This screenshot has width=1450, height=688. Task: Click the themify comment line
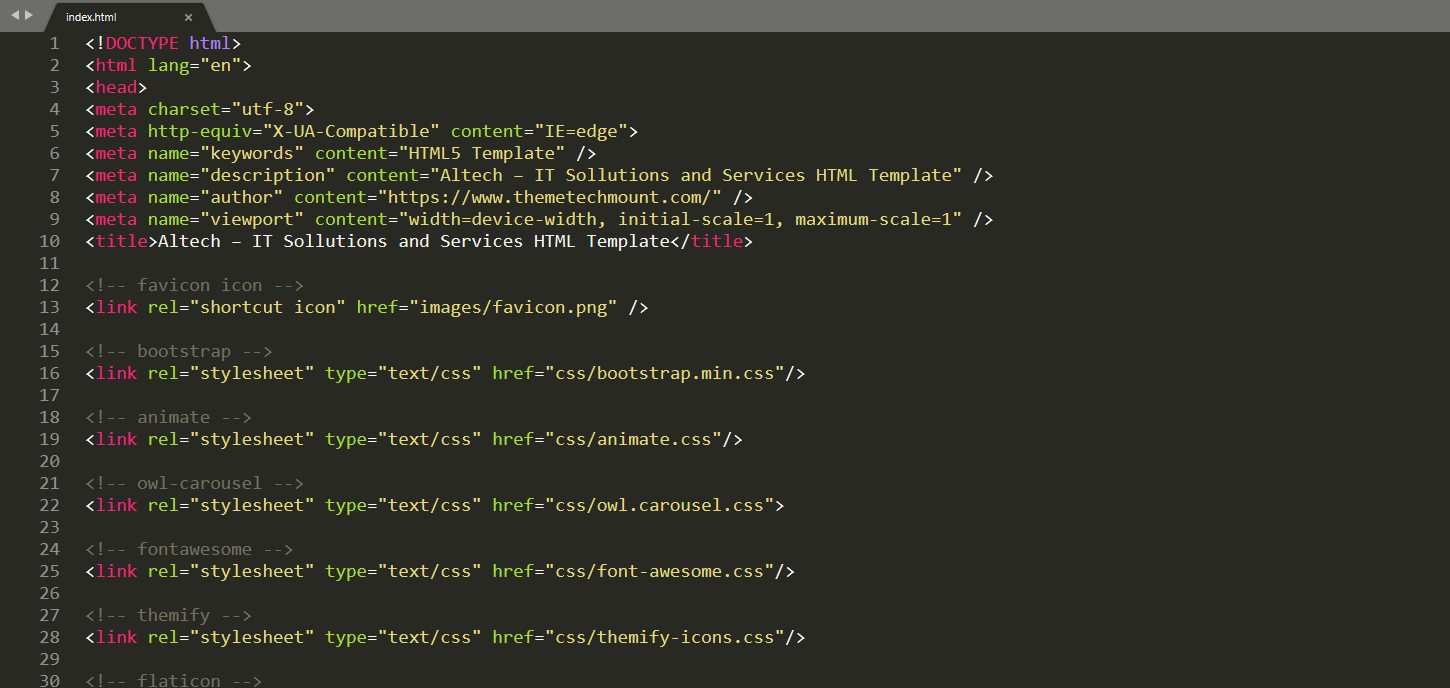[x=168, y=615]
